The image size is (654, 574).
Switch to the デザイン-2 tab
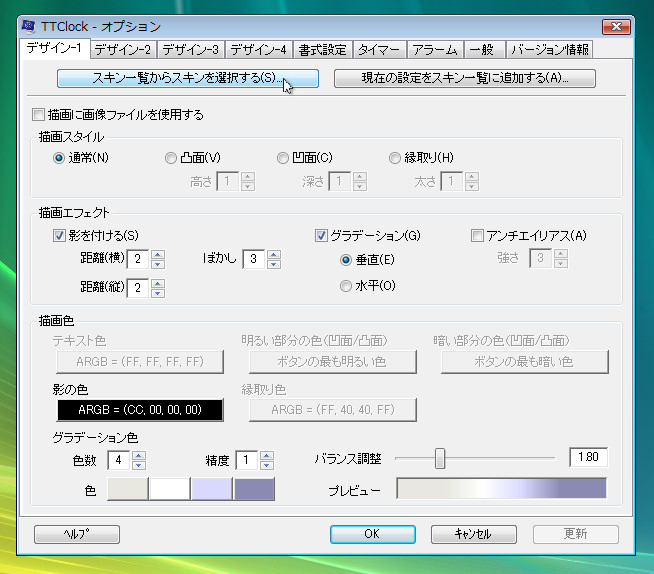[123, 50]
